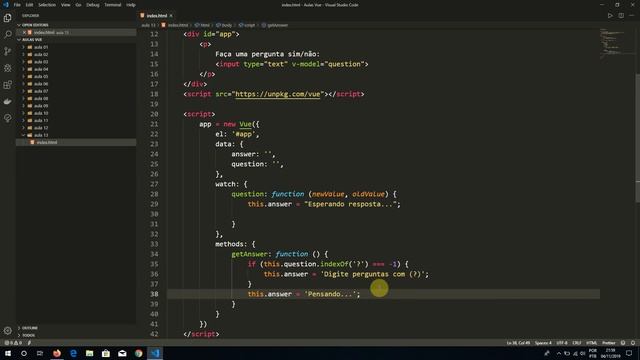640x360 pixels.
Task: Show hidden system tray icons
Action: coord(559,353)
